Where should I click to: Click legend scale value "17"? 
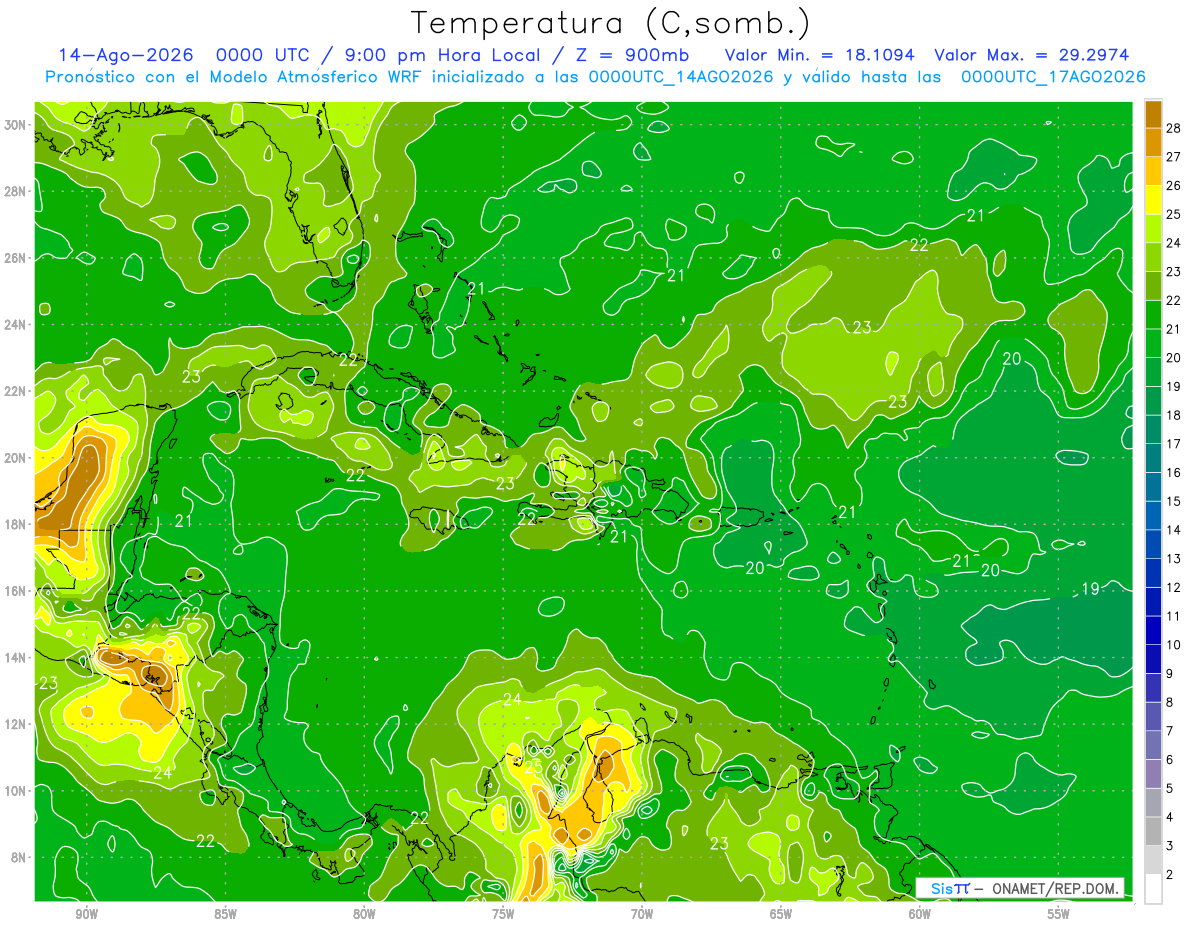pyautogui.click(x=1175, y=444)
